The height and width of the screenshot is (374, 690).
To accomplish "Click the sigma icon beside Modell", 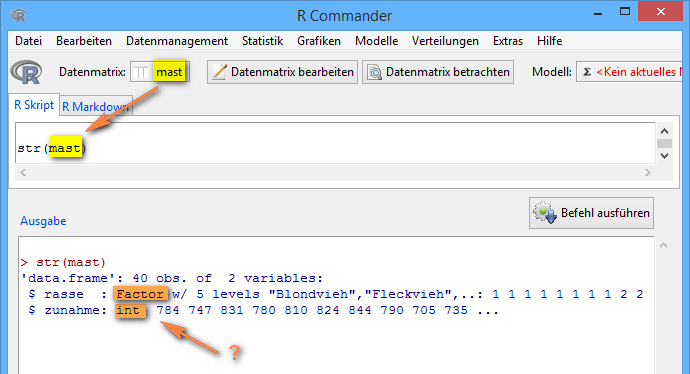I will pos(587,72).
